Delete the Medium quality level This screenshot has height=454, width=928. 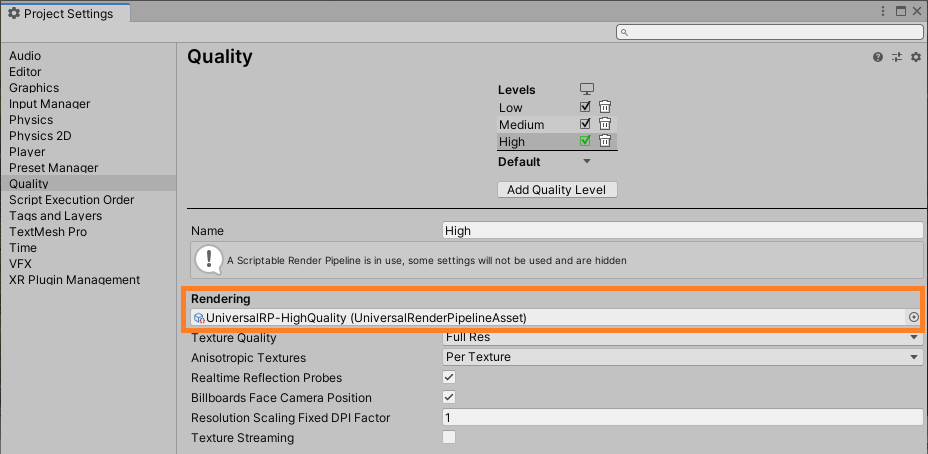(604, 124)
